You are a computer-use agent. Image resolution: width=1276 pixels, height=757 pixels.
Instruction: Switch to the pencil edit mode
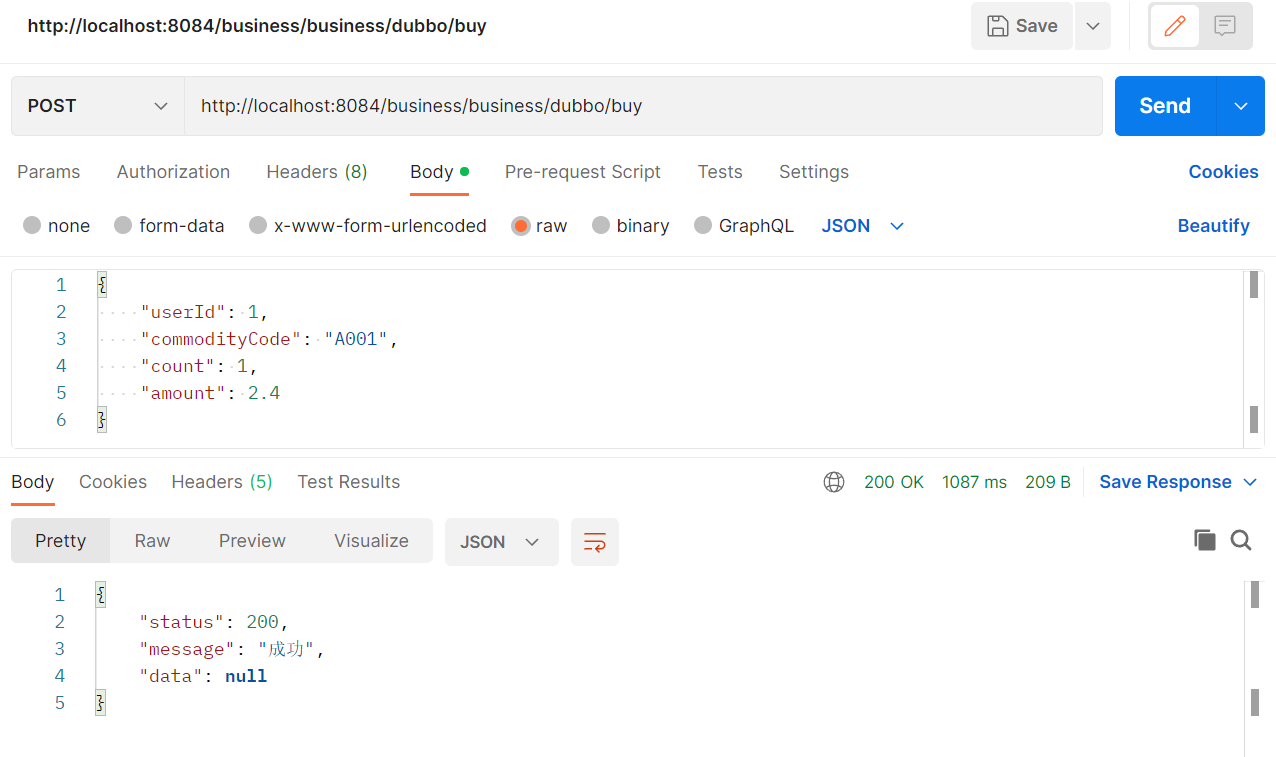(x=1175, y=26)
